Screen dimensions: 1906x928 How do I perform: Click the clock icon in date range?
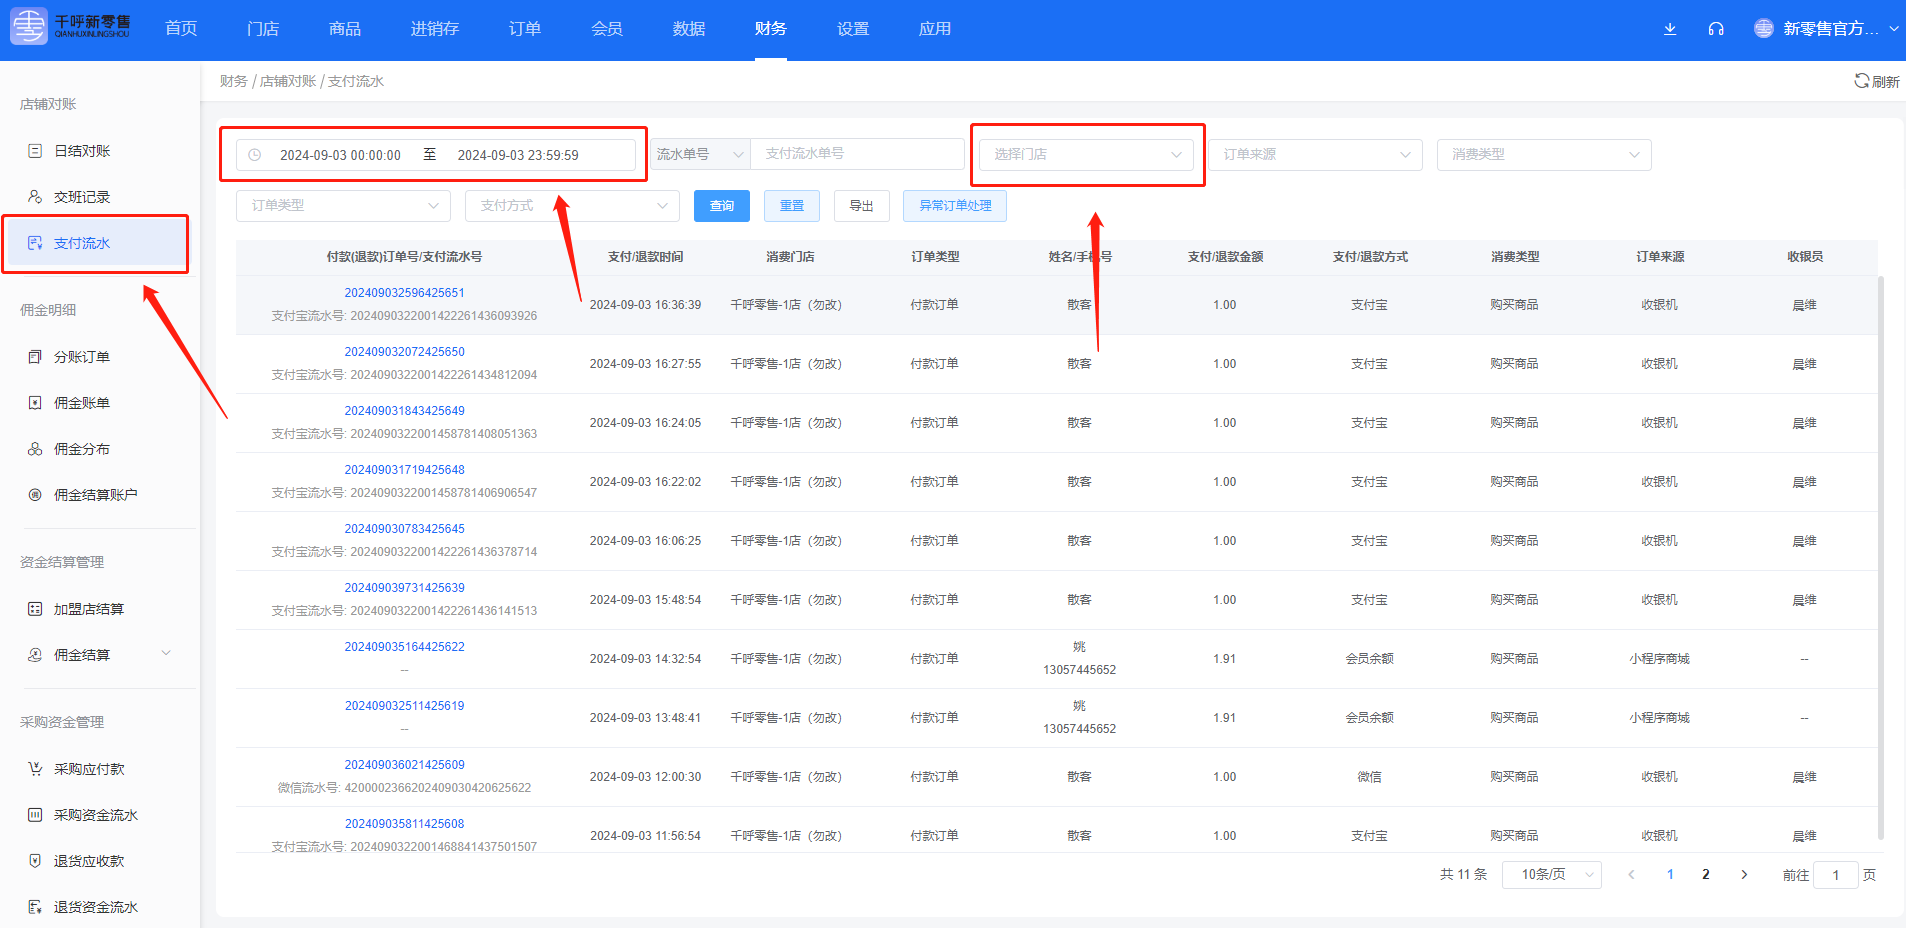(255, 155)
